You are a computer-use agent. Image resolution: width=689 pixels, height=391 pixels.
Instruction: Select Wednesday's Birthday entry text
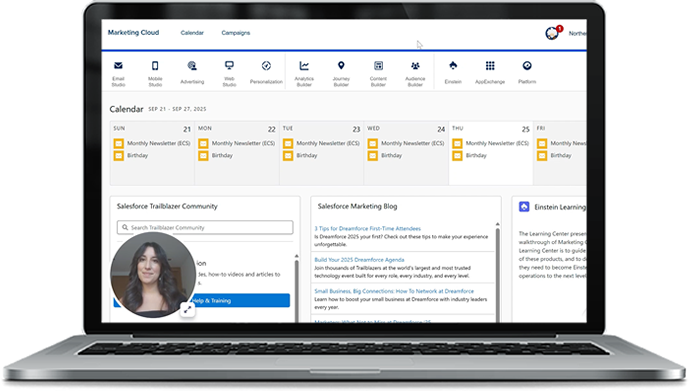[x=392, y=156]
